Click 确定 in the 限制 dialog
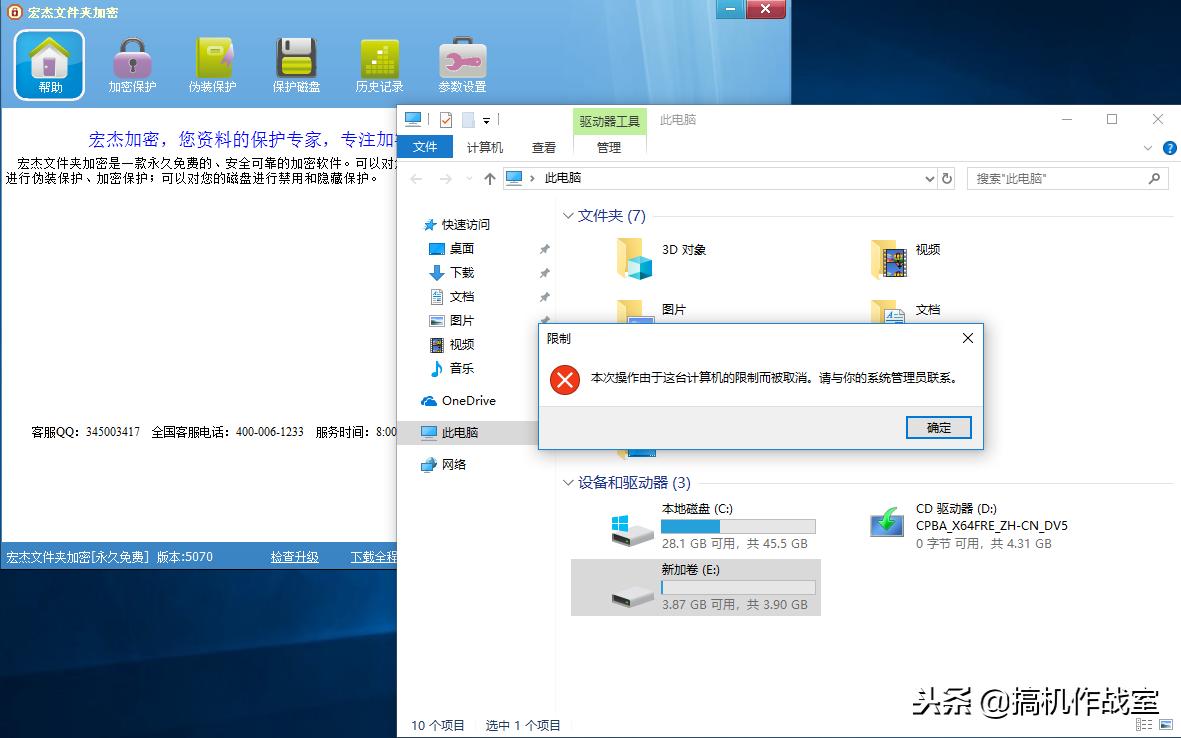1181x738 pixels. point(937,427)
